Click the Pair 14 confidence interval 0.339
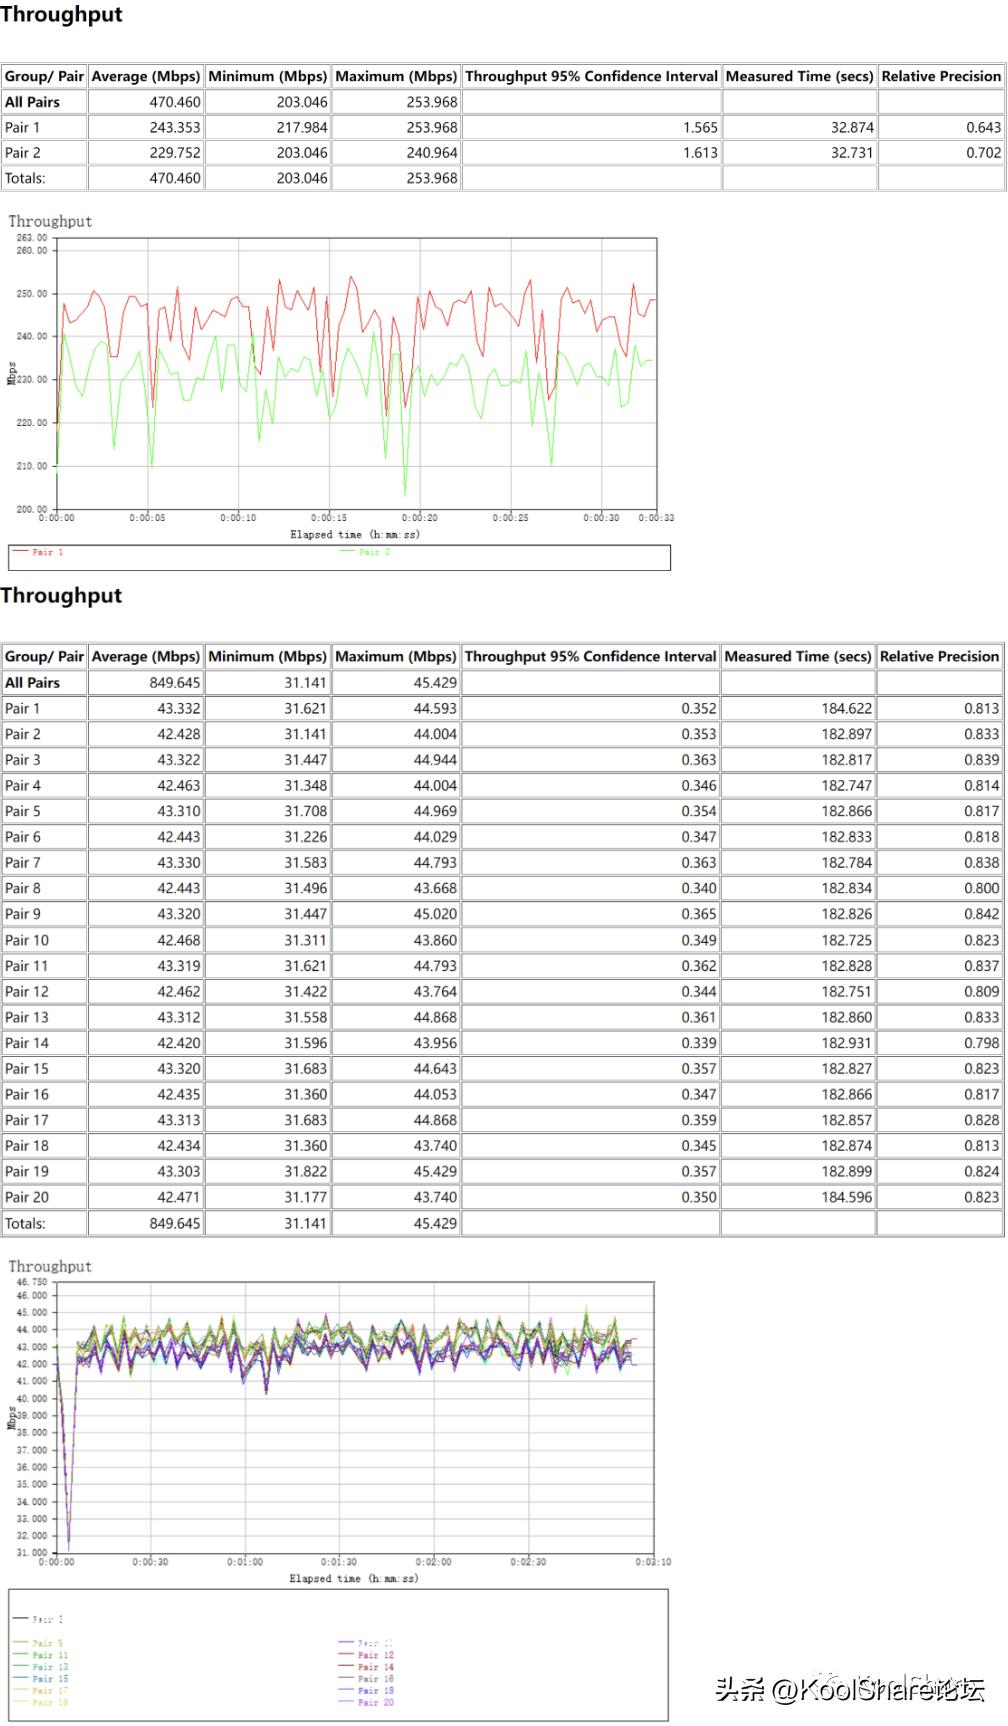 [699, 1043]
